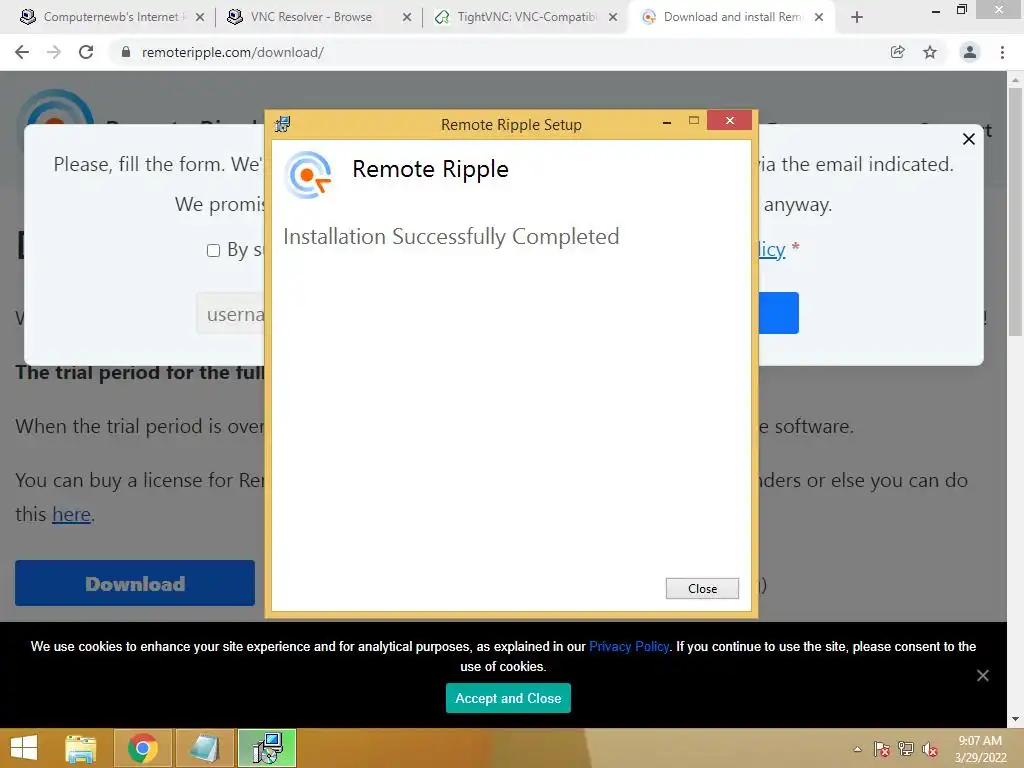
Task: Click the muted volume tray icon
Action: click(930, 749)
